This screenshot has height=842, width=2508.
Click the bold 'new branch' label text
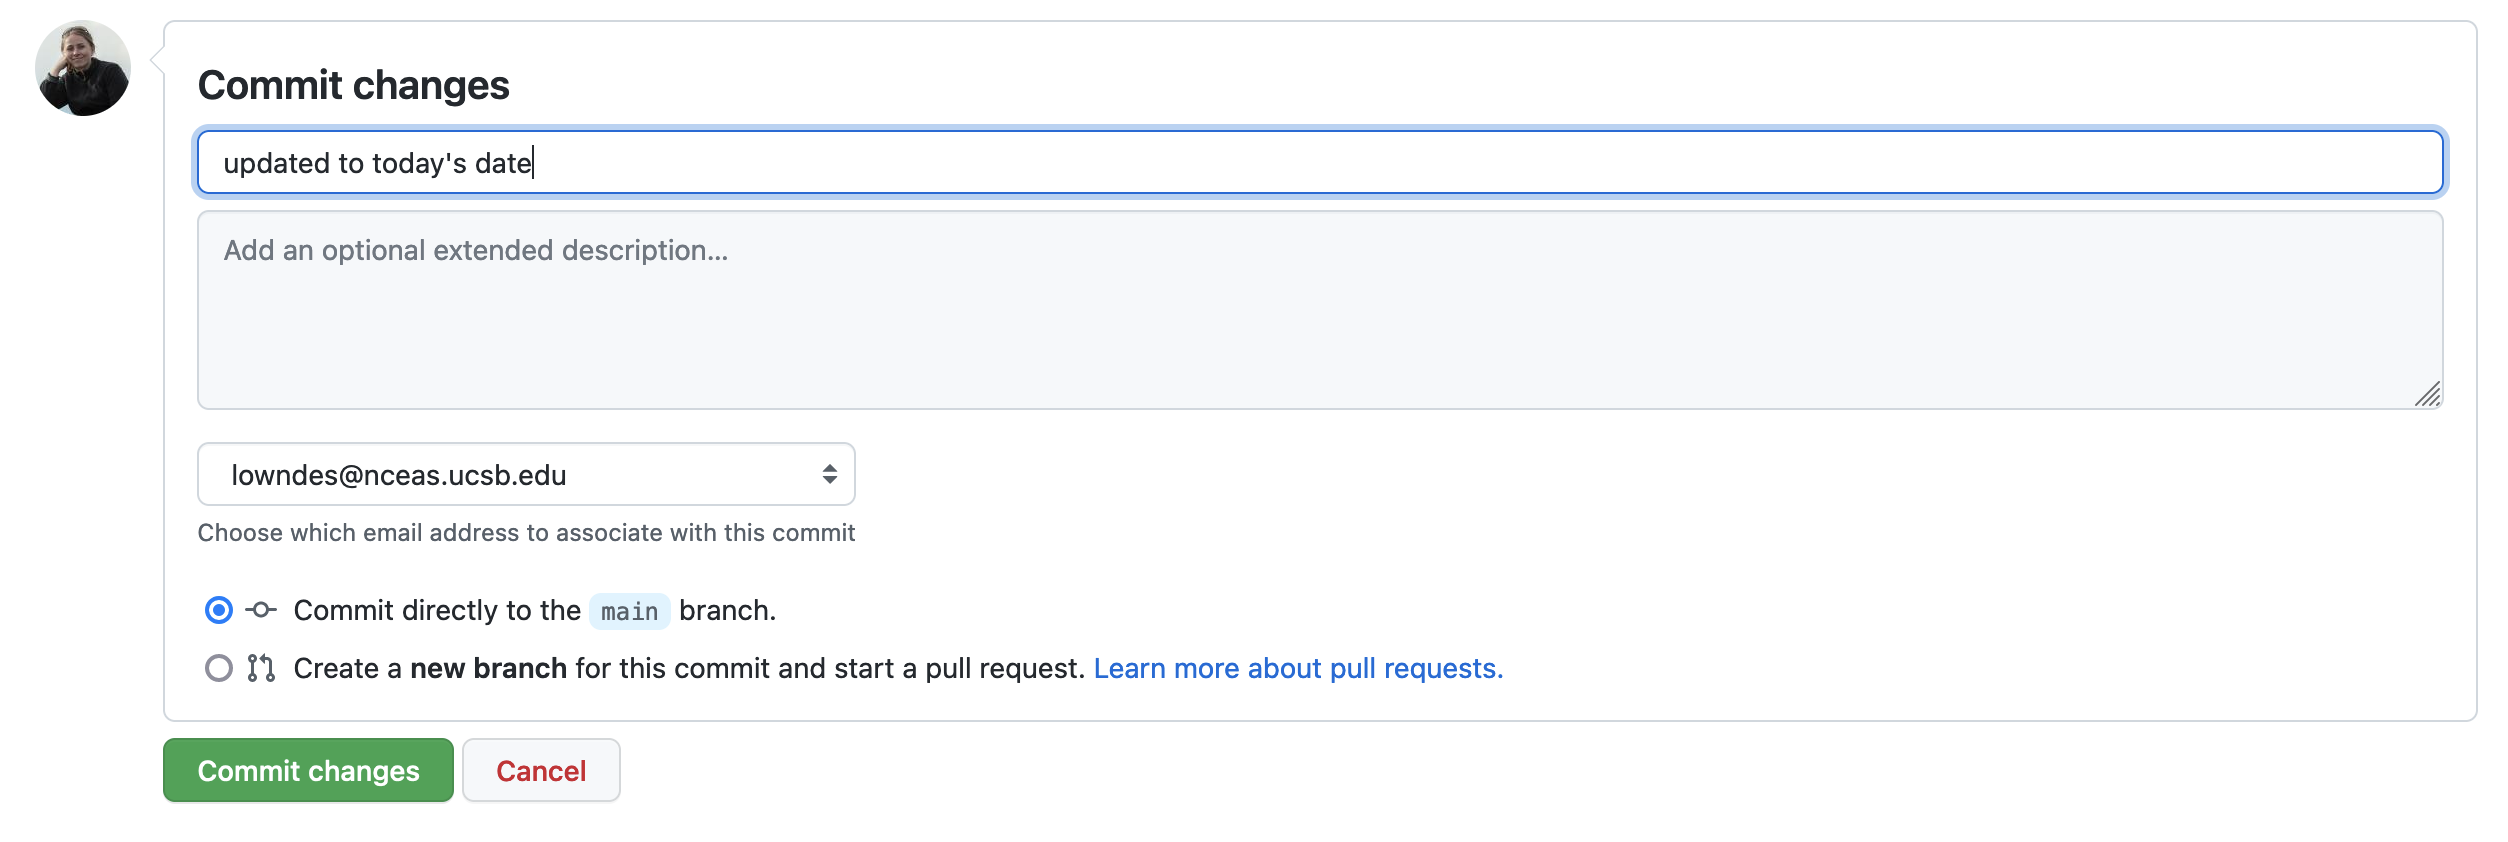coord(488,668)
